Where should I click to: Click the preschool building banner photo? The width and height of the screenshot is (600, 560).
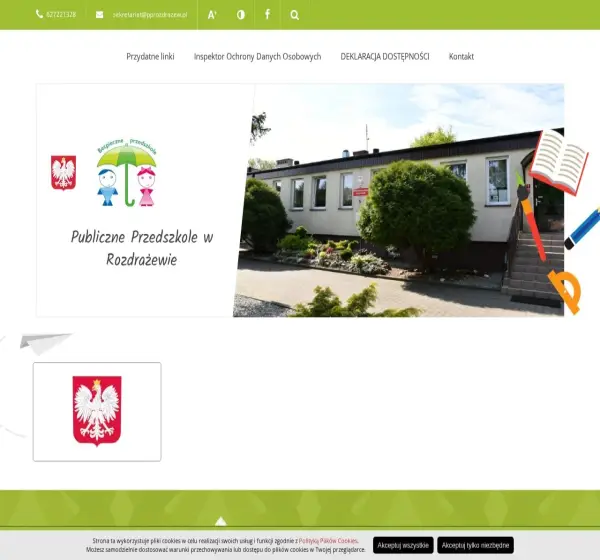(398, 200)
